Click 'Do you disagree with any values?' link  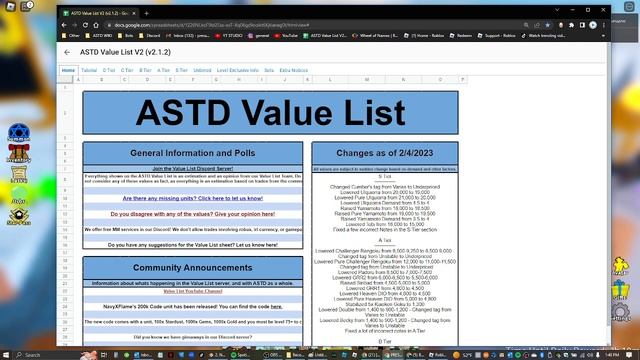[193, 214]
